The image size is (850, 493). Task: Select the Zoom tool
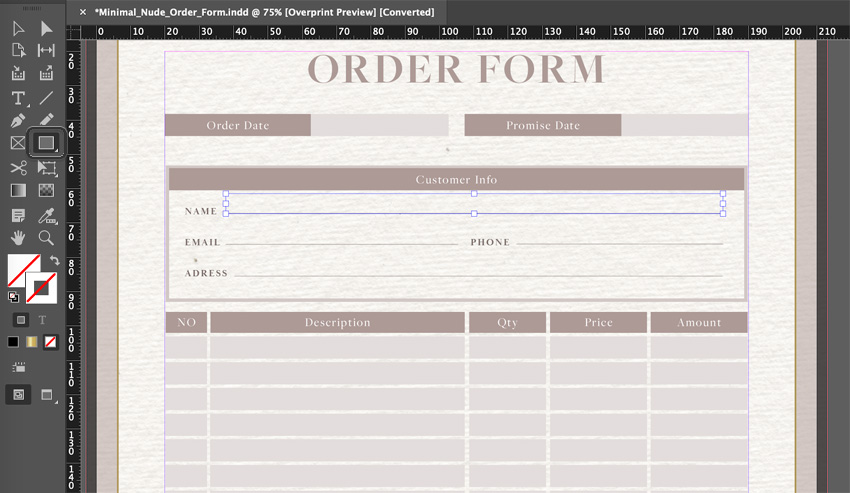click(46, 238)
